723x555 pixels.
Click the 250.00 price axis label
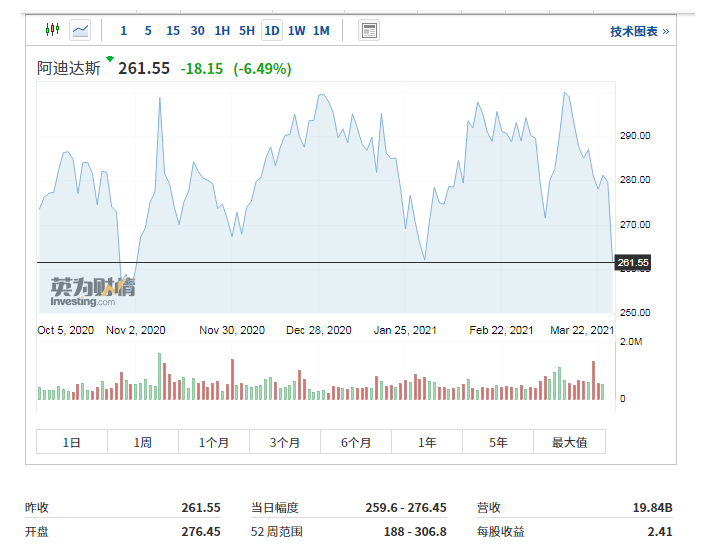click(635, 313)
